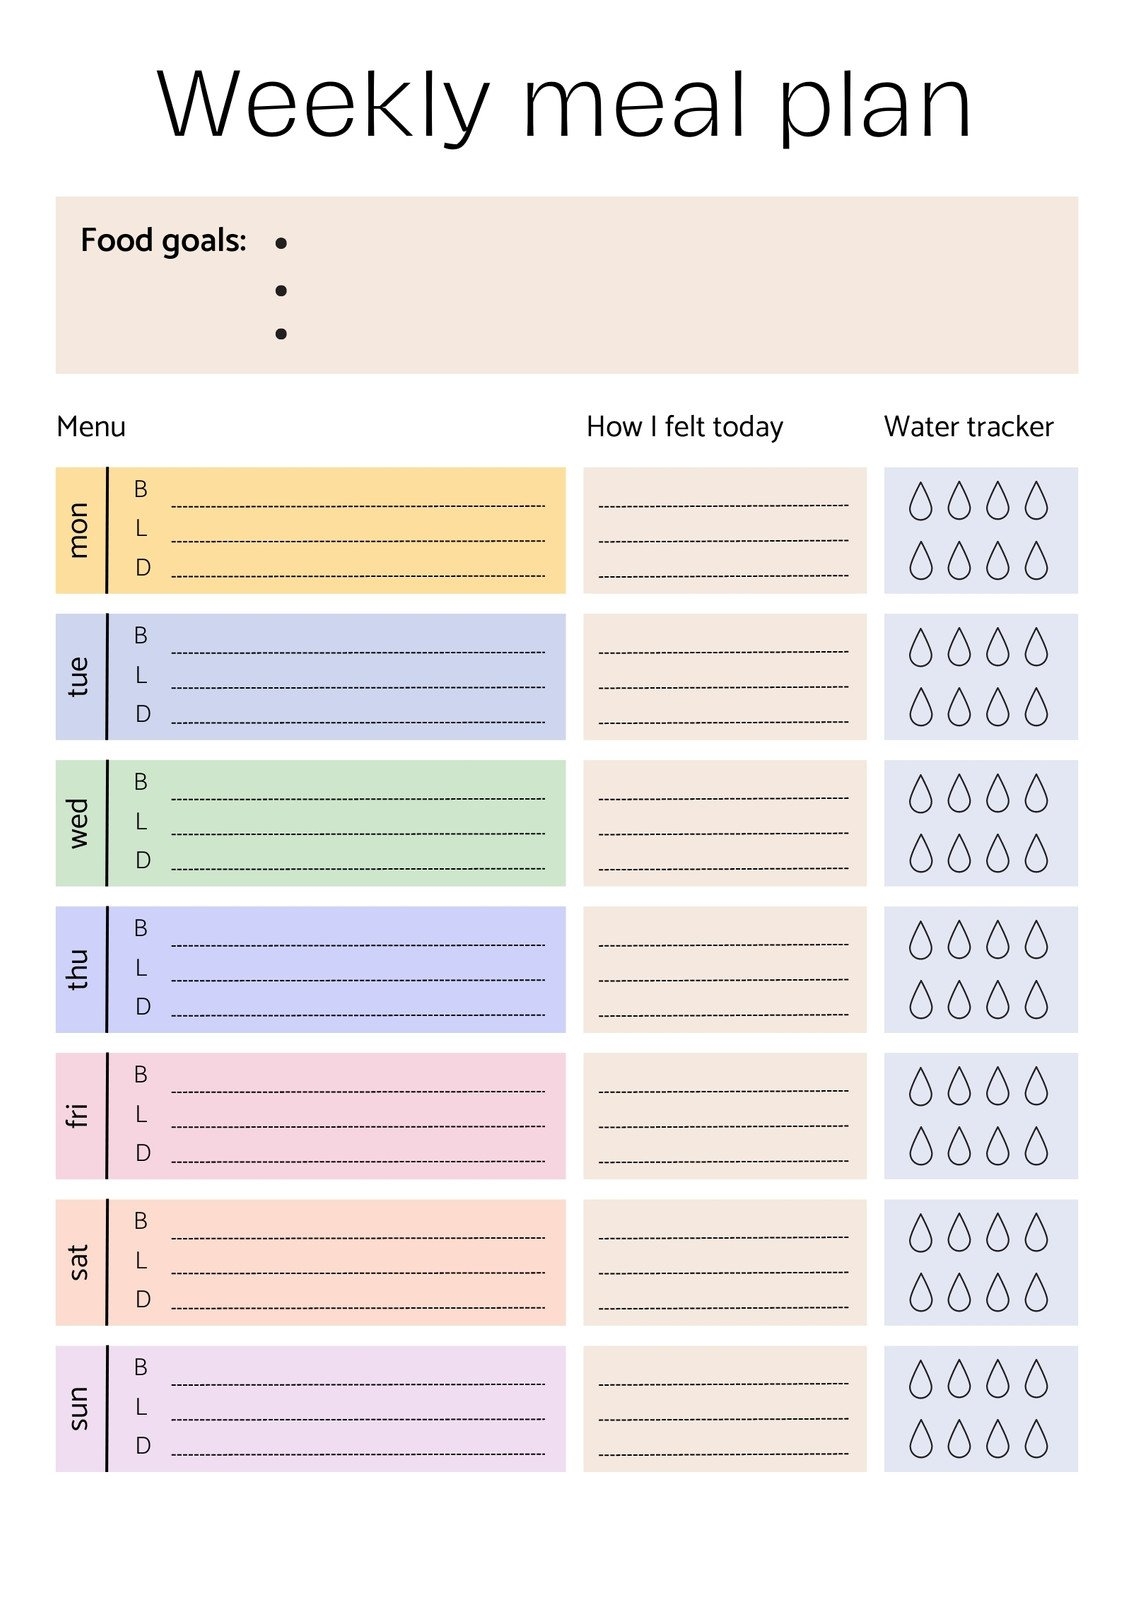Image resolution: width=1131 pixels, height=1600 pixels.
Task: Click the "How I felt today" heading
Action: 684,427
